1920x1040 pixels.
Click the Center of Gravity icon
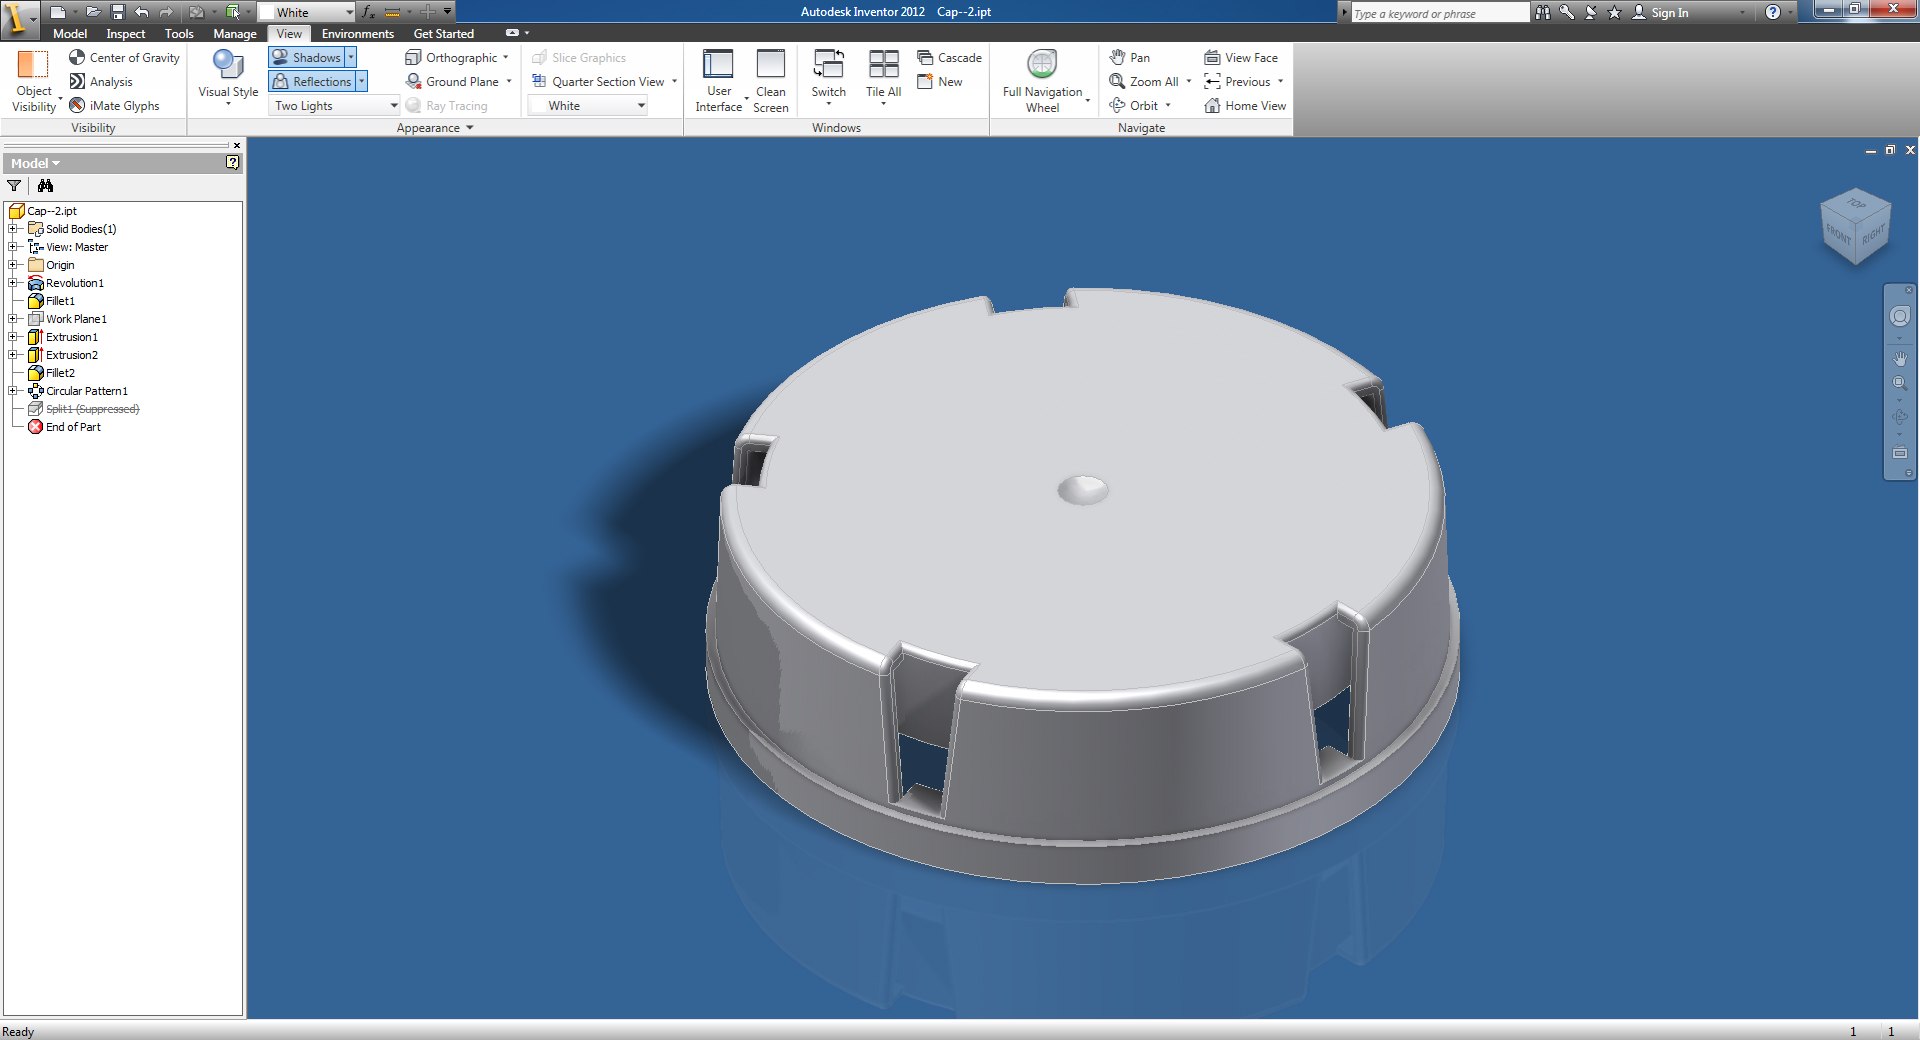coord(77,58)
